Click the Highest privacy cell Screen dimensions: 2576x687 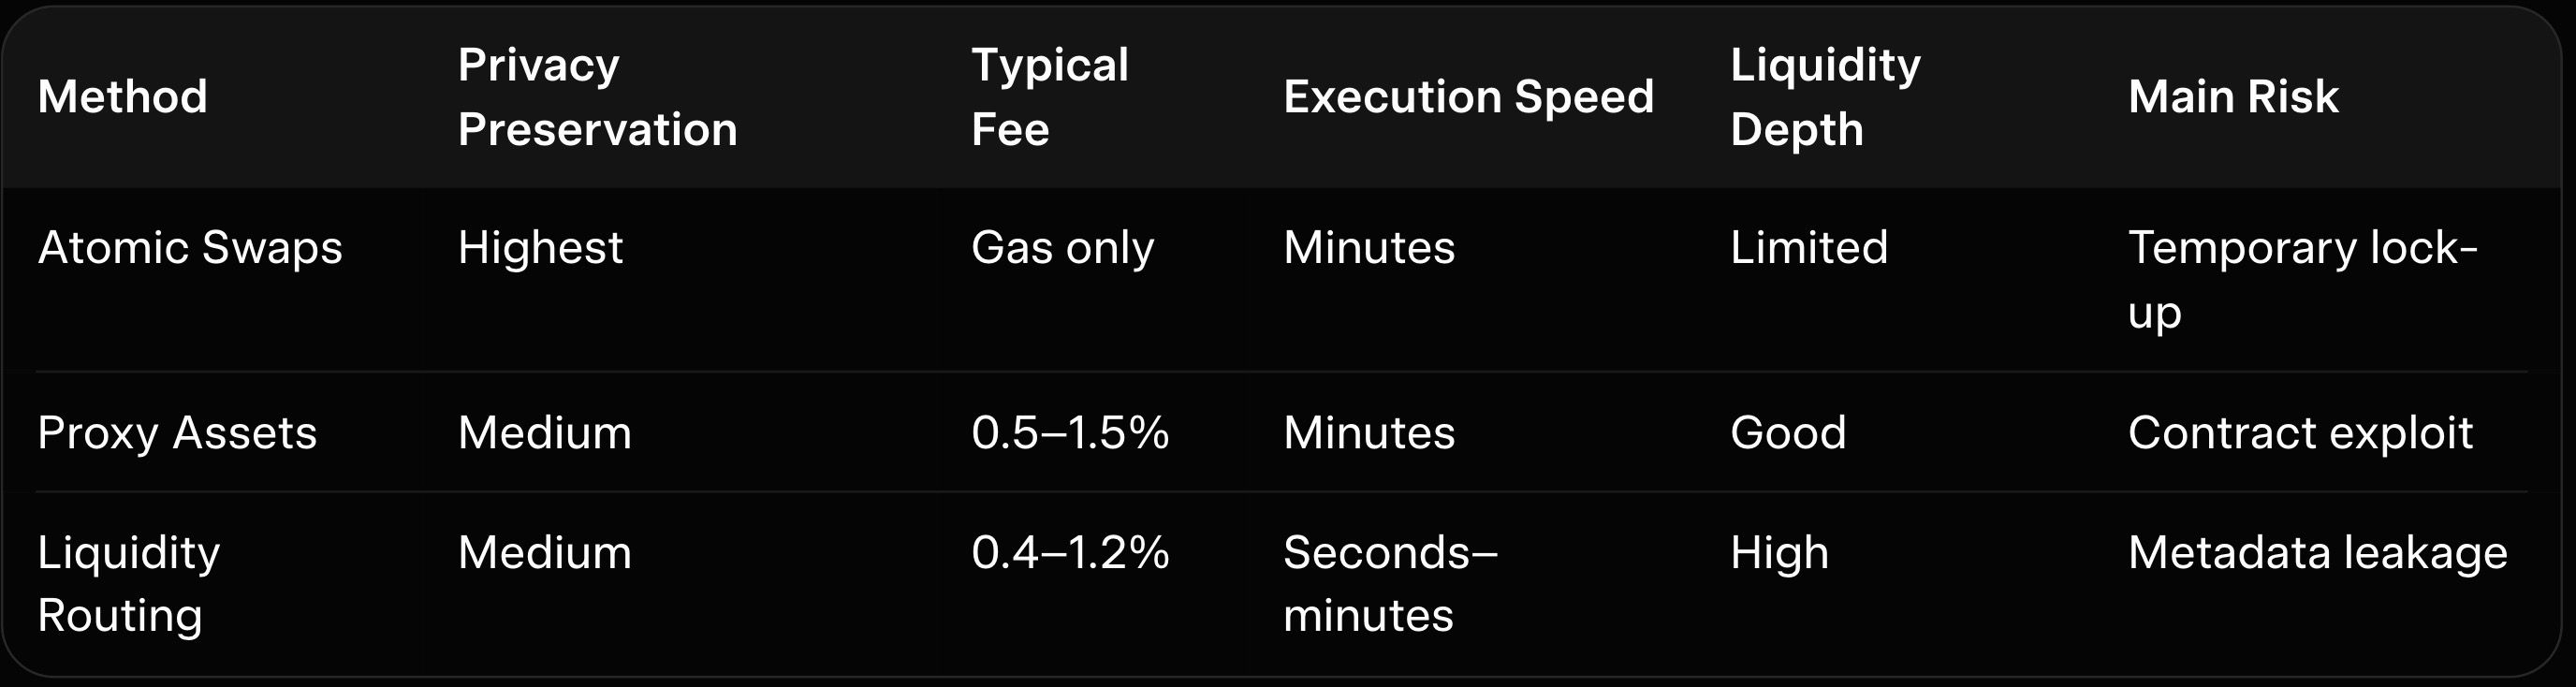pos(540,247)
